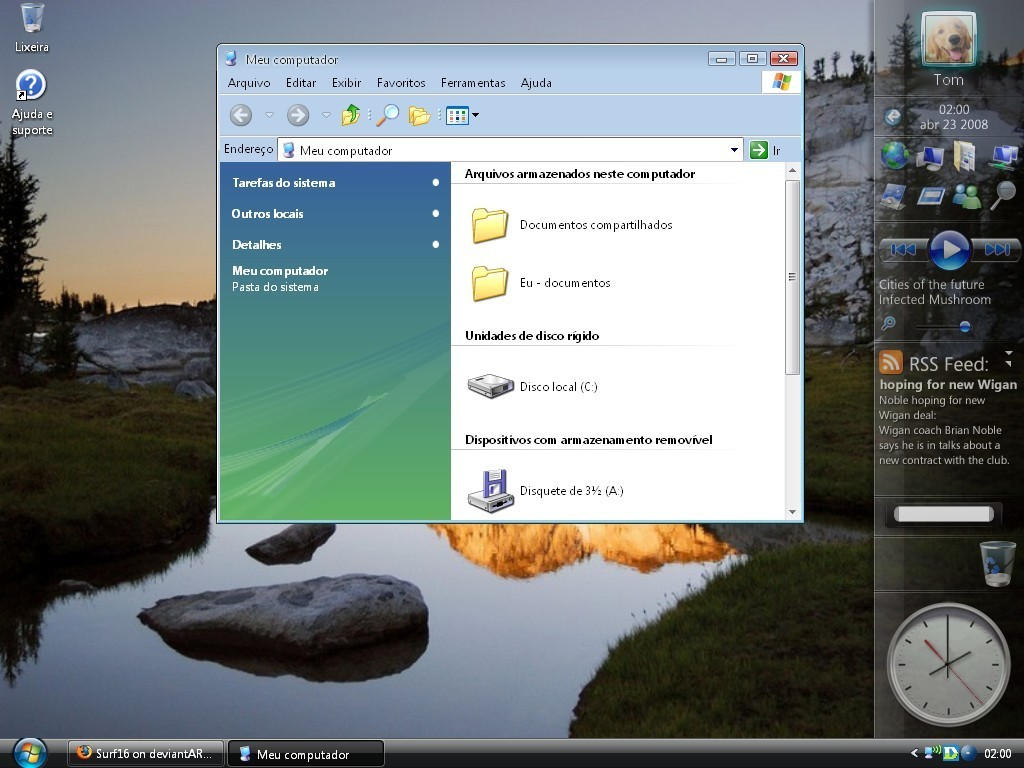Click the blue window panel icon in sidebar launcher

point(930,196)
